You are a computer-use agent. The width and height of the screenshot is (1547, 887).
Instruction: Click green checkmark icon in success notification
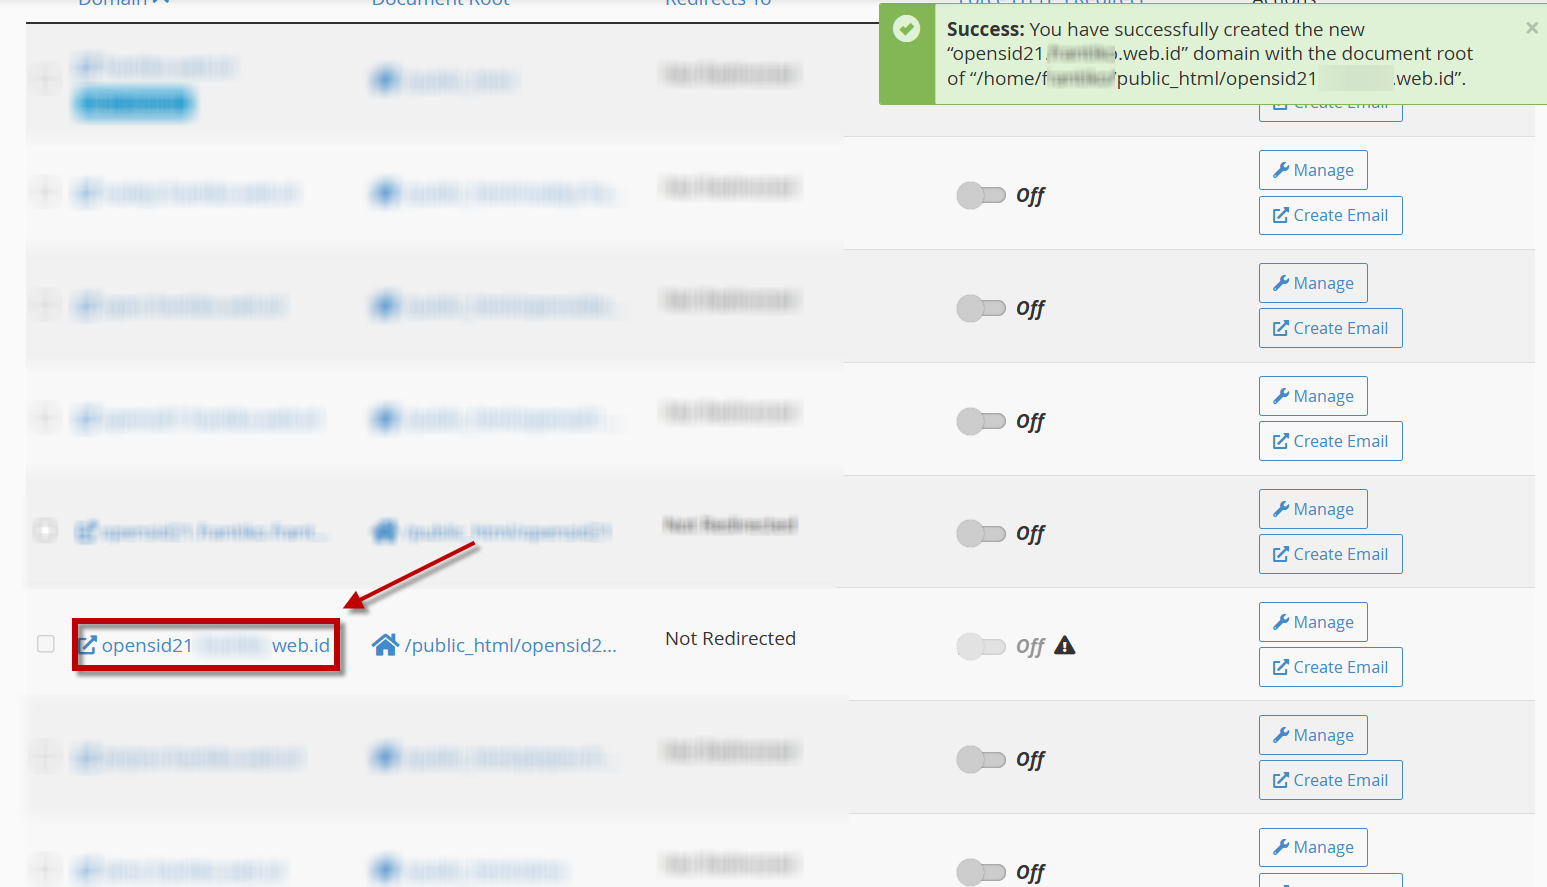point(907,29)
